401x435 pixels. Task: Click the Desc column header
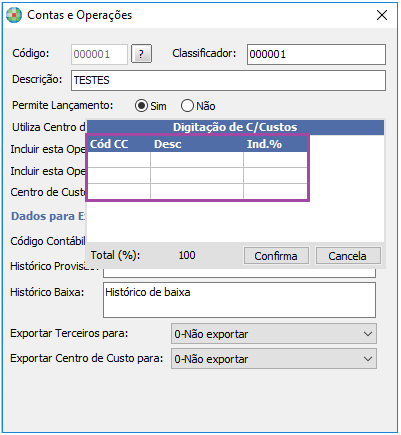click(x=197, y=144)
